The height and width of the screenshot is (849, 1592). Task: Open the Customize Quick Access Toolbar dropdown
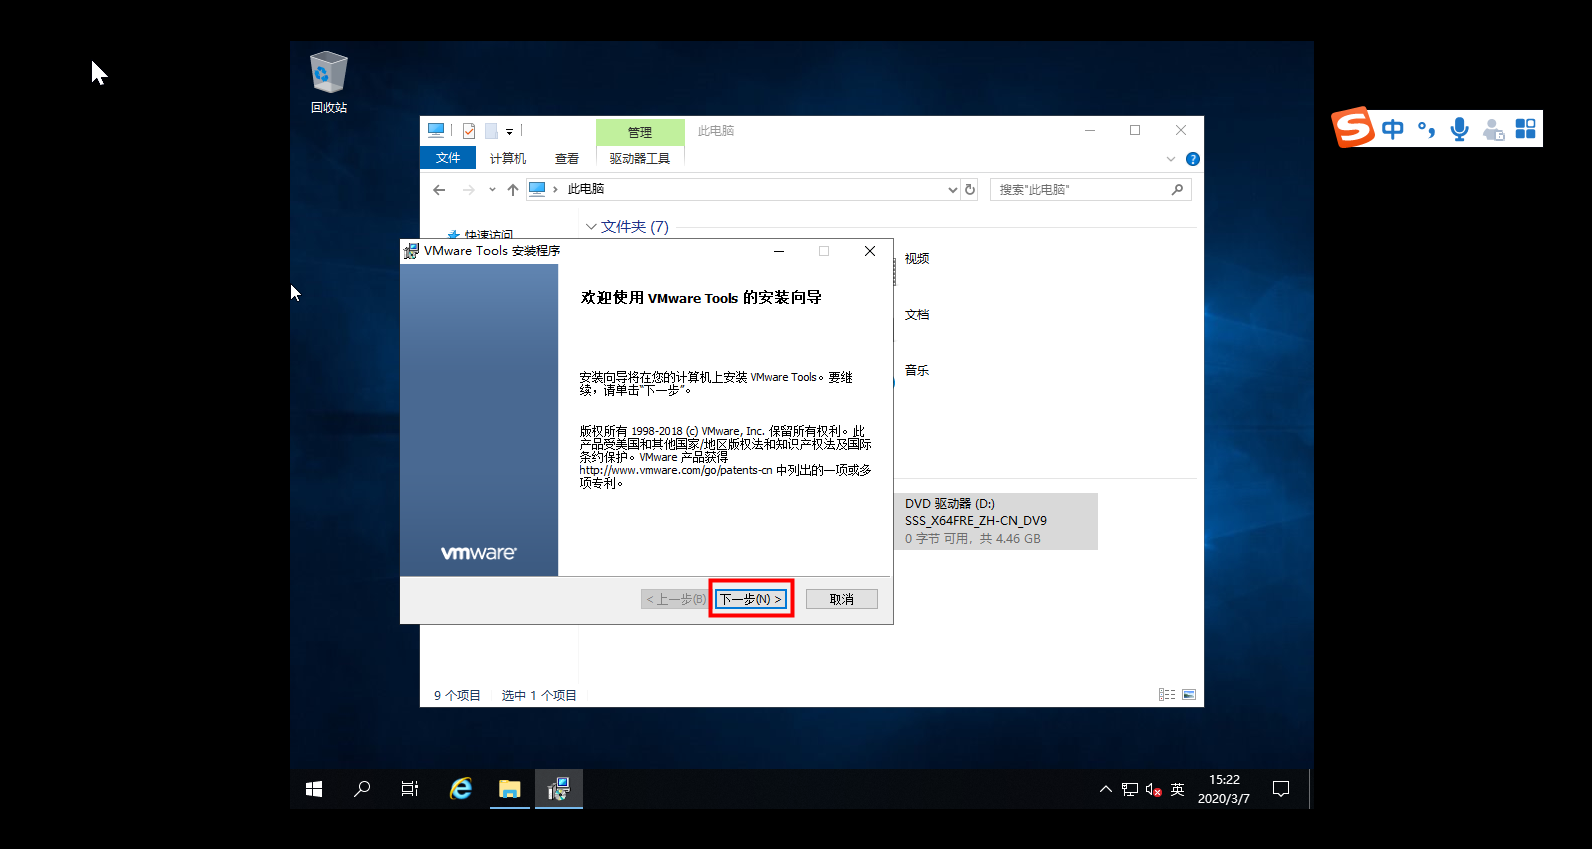pos(509,131)
